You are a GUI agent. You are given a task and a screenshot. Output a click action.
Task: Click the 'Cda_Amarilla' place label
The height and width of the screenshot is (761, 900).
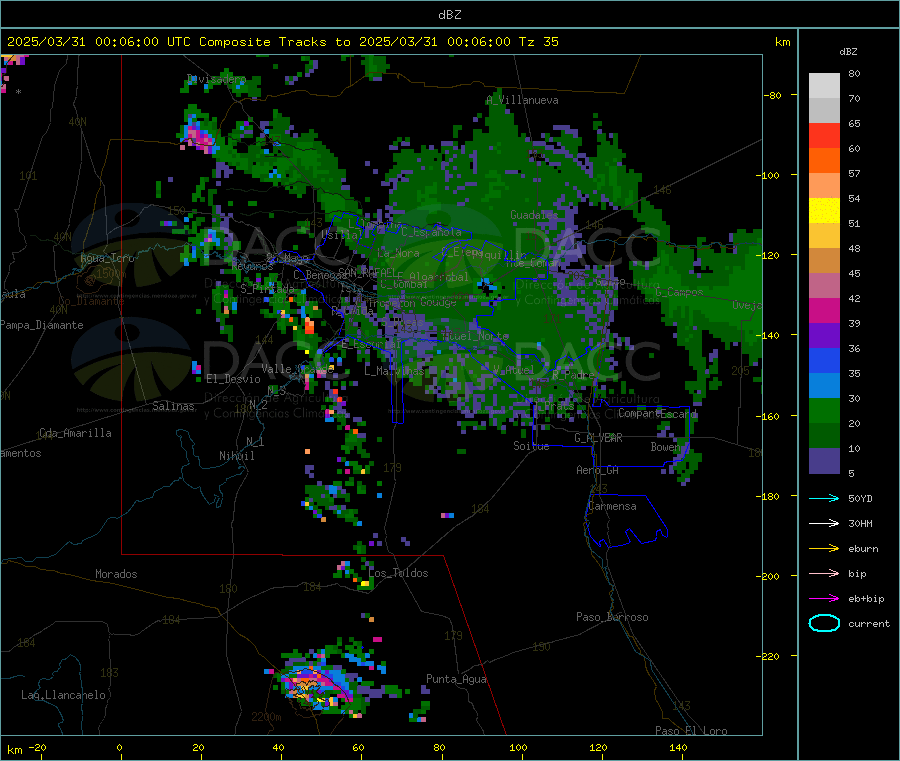click(x=75, y=433)
